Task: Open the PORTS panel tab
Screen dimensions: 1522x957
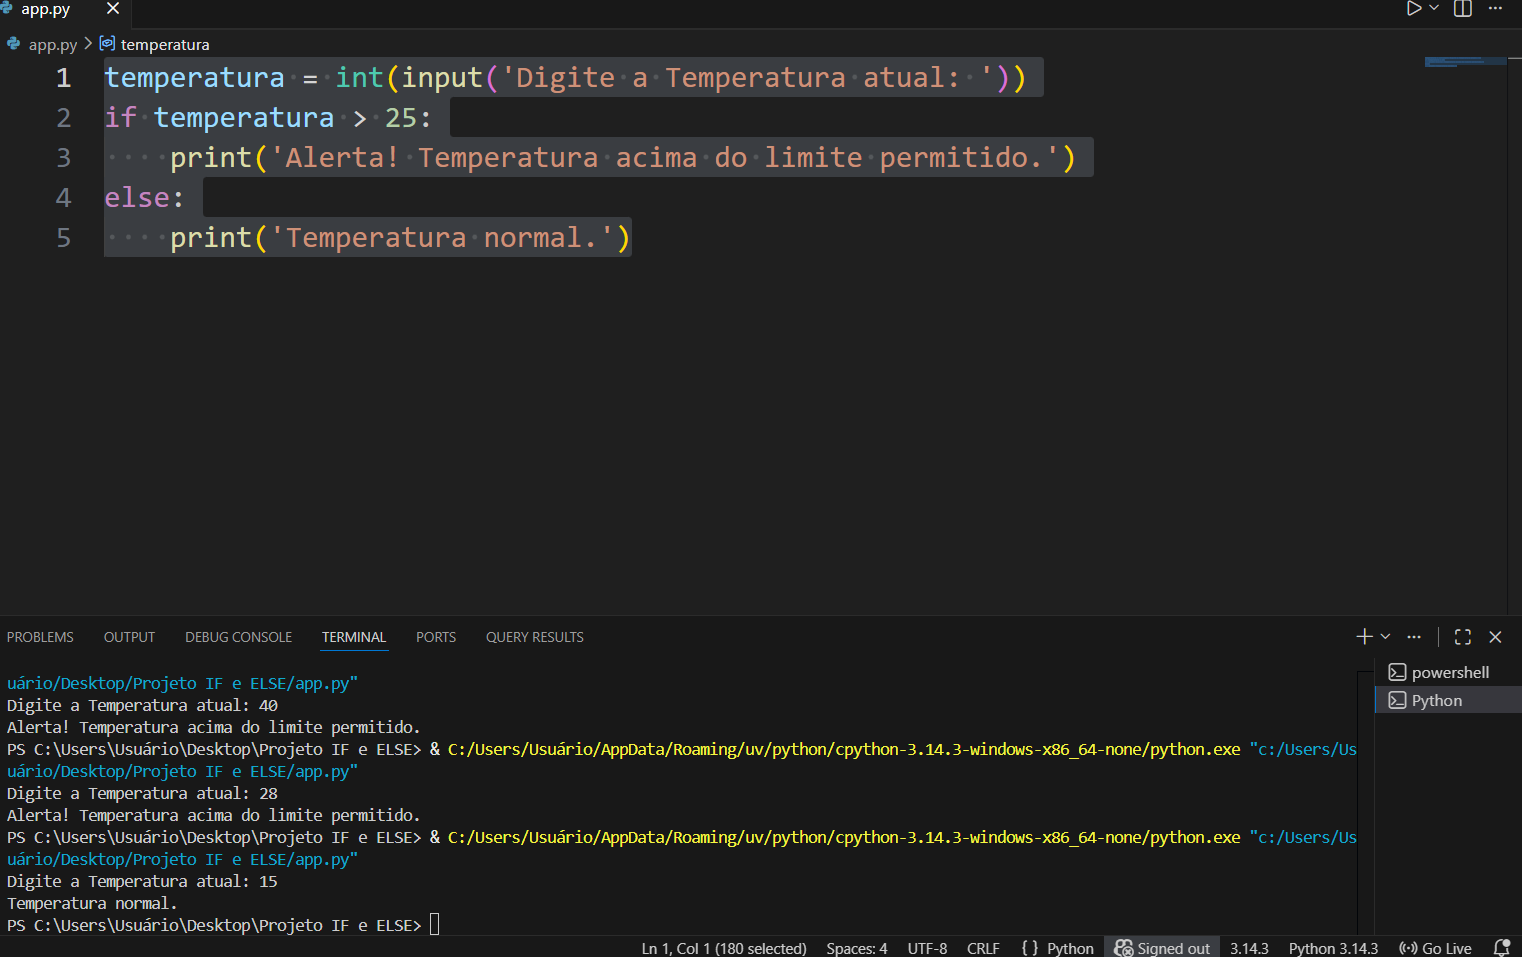Action: (436, 637)
